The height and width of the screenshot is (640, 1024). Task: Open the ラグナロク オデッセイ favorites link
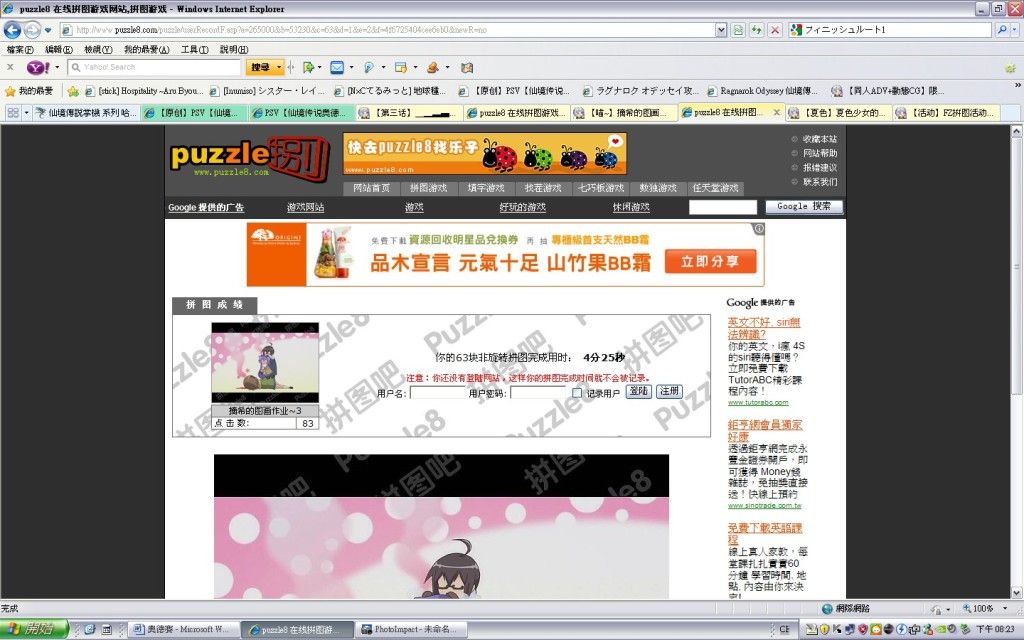pos(641,91)
